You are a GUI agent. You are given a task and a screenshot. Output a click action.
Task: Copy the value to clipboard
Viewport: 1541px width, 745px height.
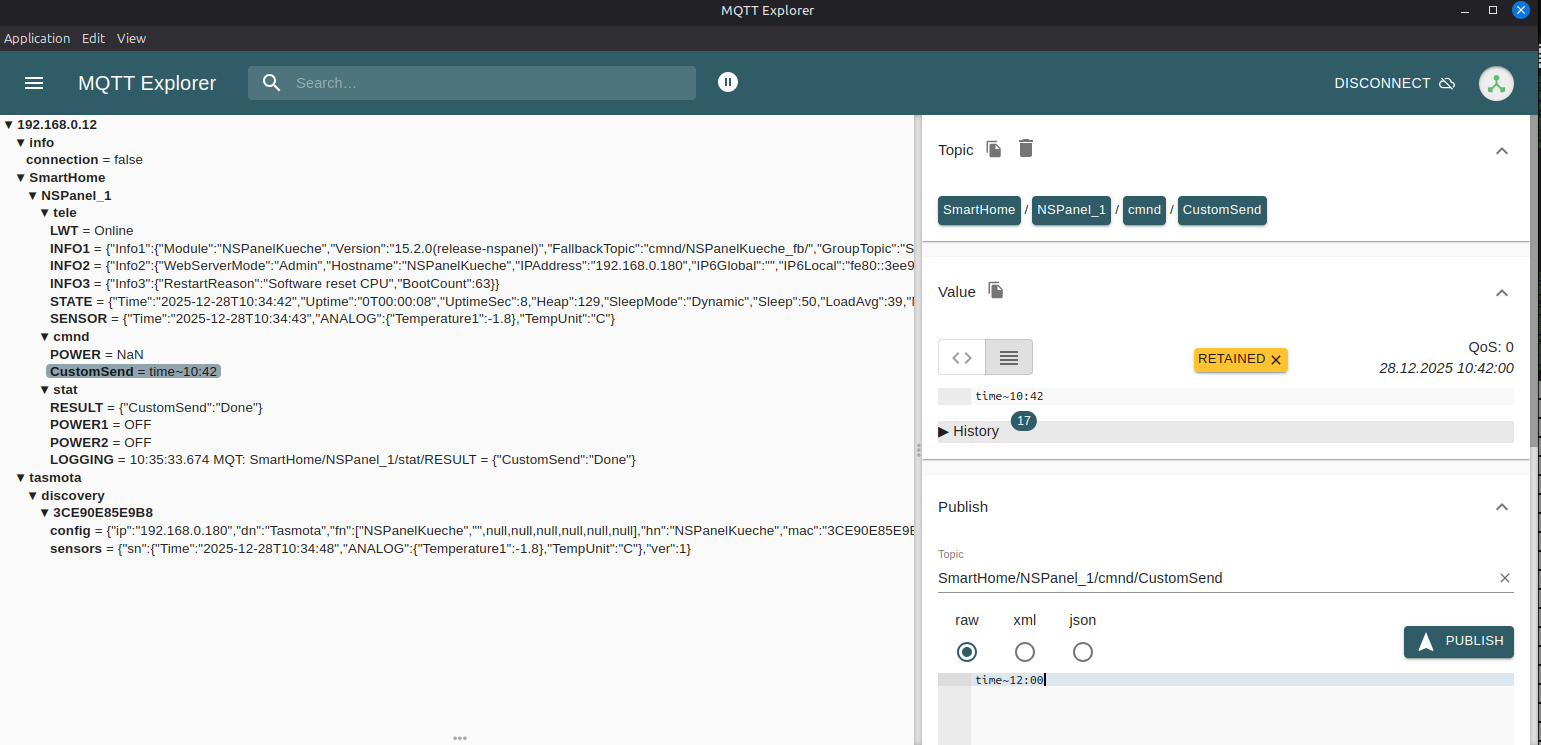[x=996, y=290]
